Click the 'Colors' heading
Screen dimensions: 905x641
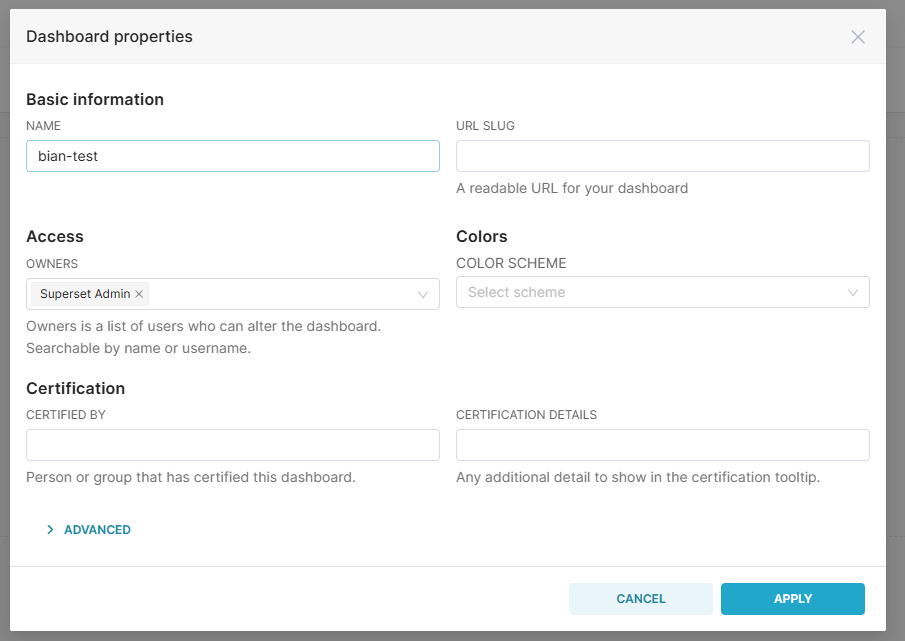(x=482, y=237)
